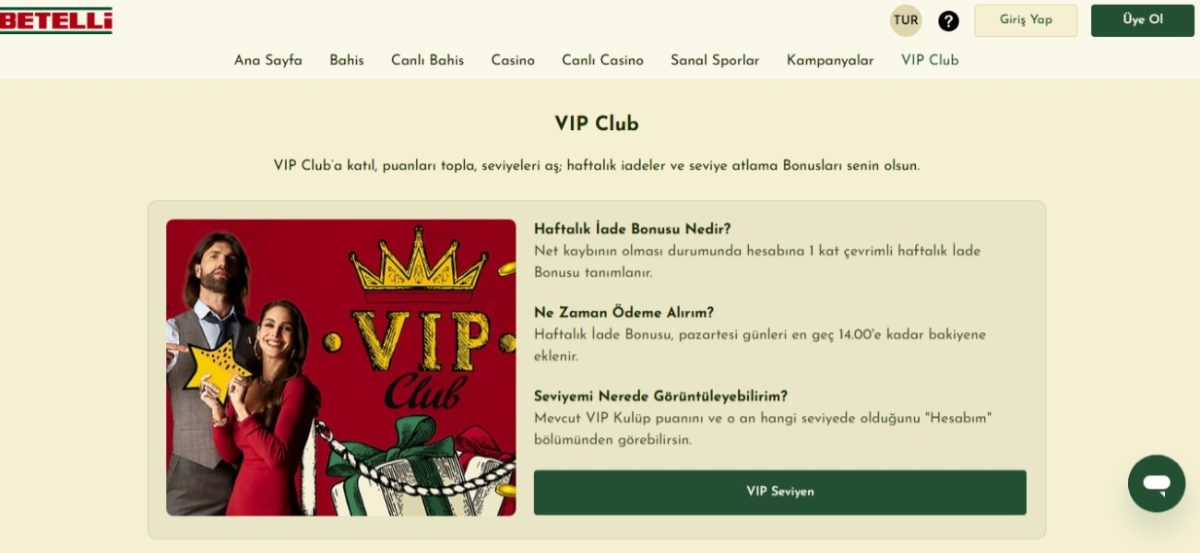Click the Giriş Yap button
The height and width of the screenshot is (553, 1200).
1026,20
